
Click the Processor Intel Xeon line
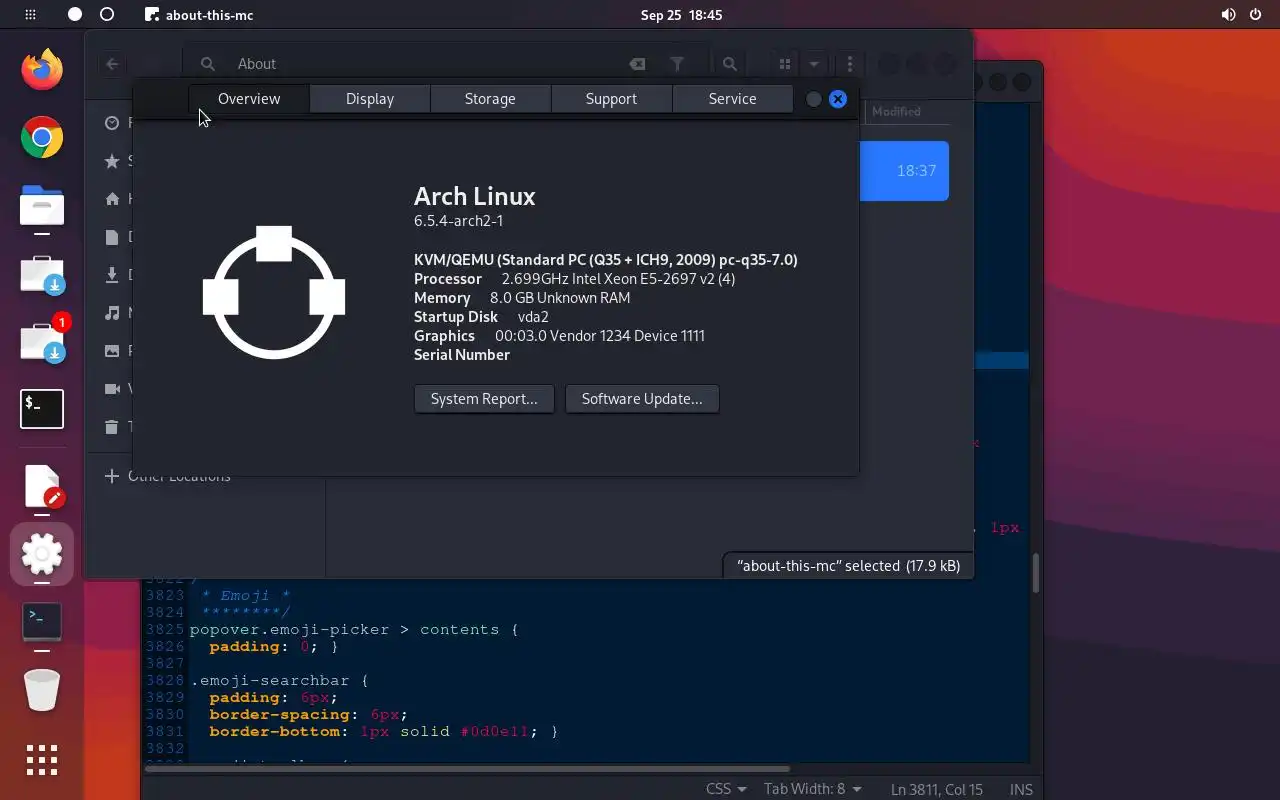tap(575, 279)
